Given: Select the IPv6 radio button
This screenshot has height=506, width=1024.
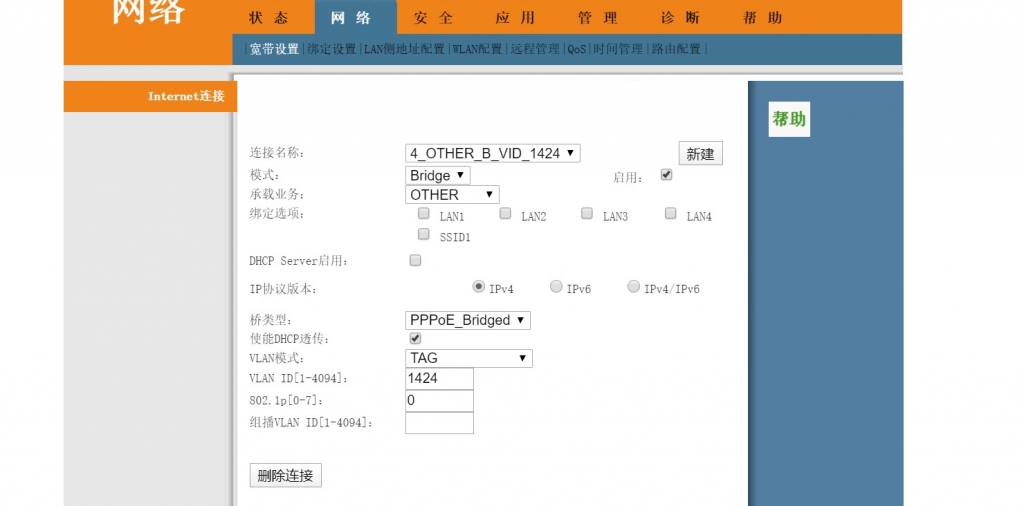Looking at the screenshot, I should [x=556, y=287].
